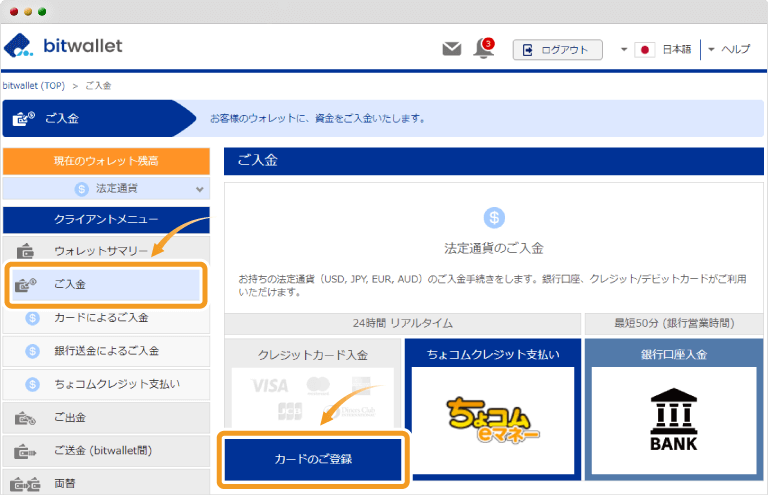Click the dollar icon beside 法定通貨 in sidebar
The image size is (768, 495).
click(81, 189)
